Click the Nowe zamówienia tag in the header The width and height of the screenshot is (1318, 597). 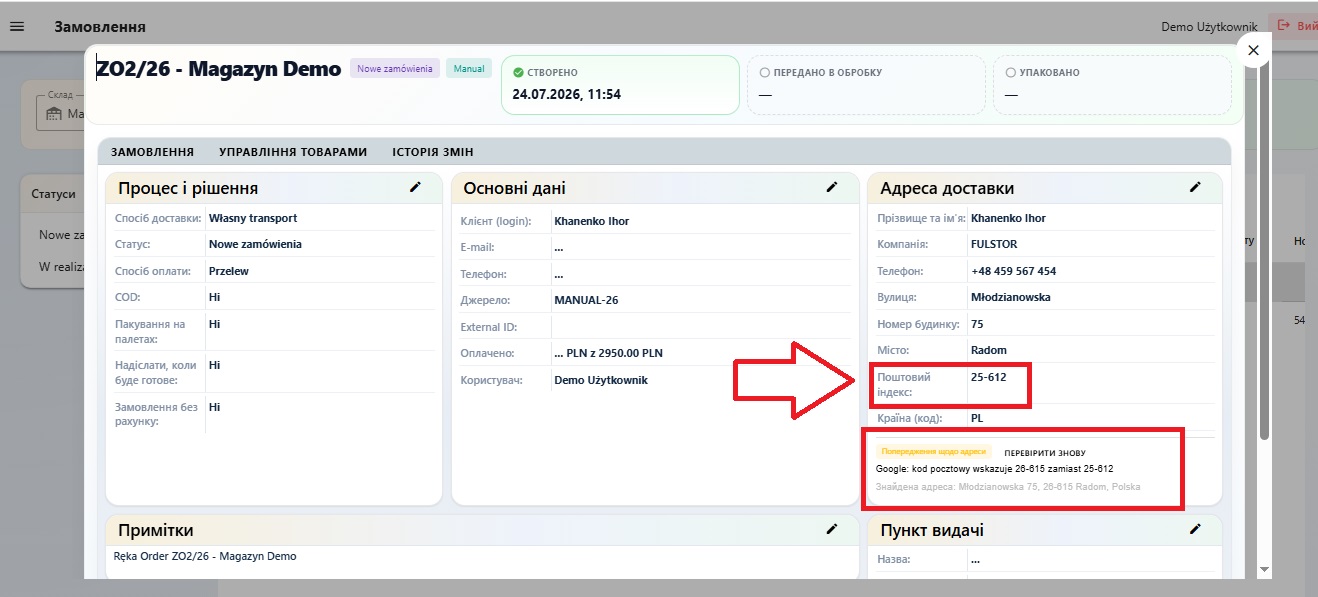point(394,69)
